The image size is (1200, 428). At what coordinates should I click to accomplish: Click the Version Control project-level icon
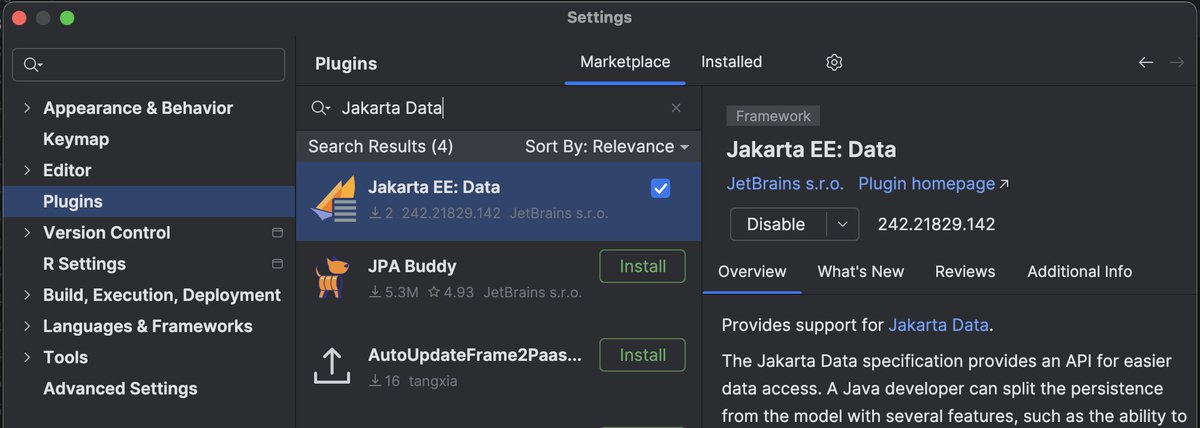tap(277, 233)
